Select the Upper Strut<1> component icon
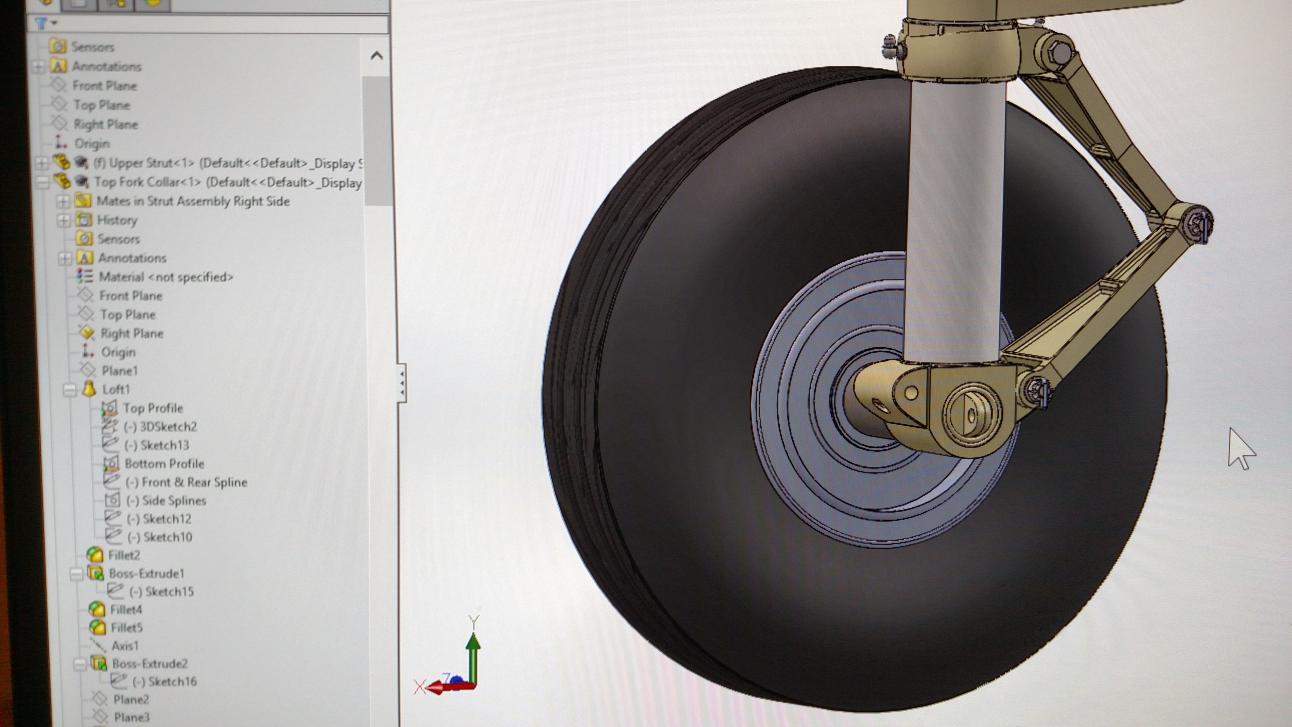Image resolution: width=1292 pixels, height=727 pixels. pos(61,163)
